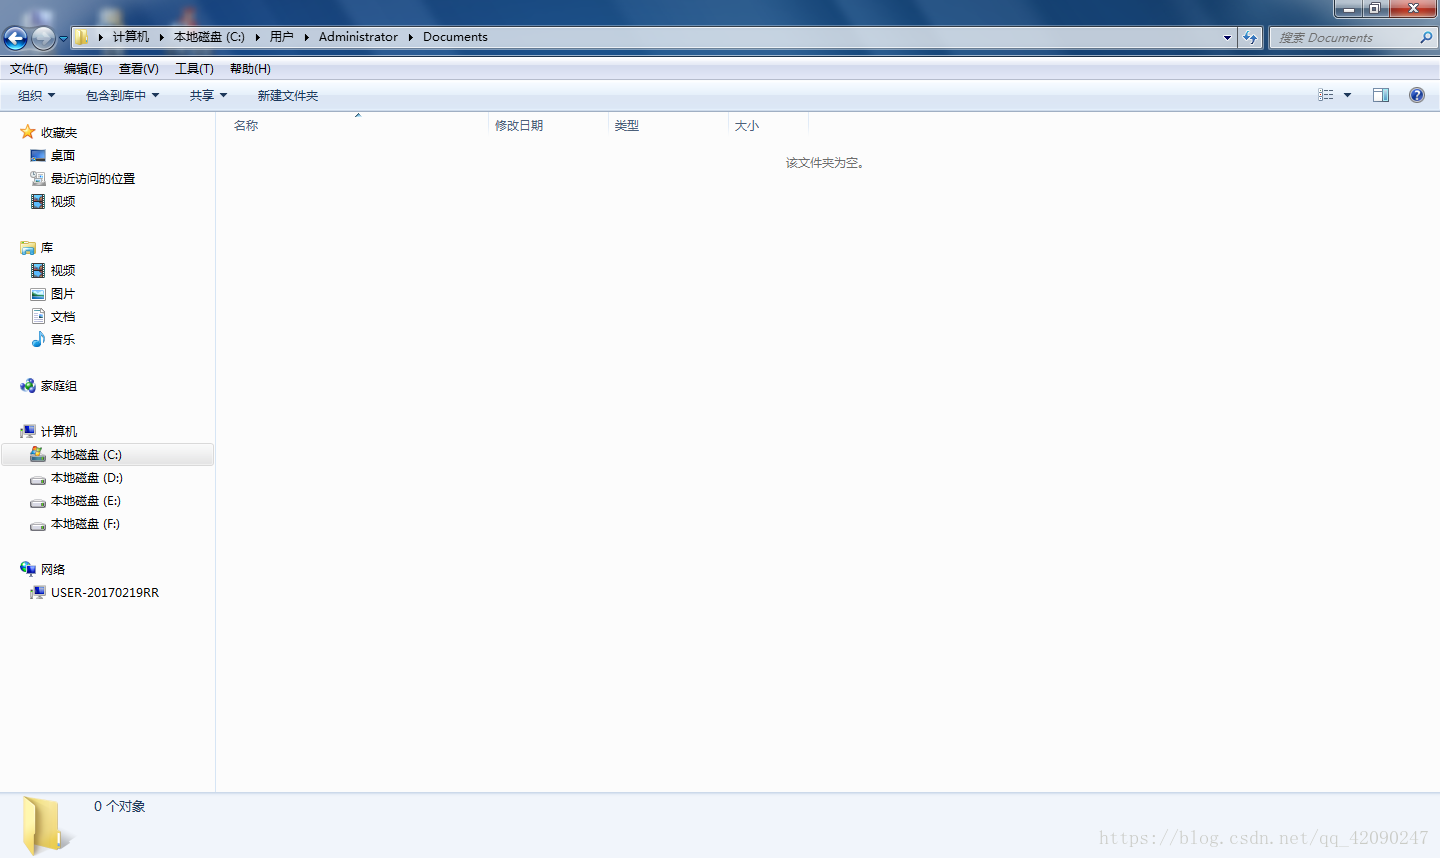Refresh the folder with the refresh icon

pyautogui.click(x=1250, y=37)
